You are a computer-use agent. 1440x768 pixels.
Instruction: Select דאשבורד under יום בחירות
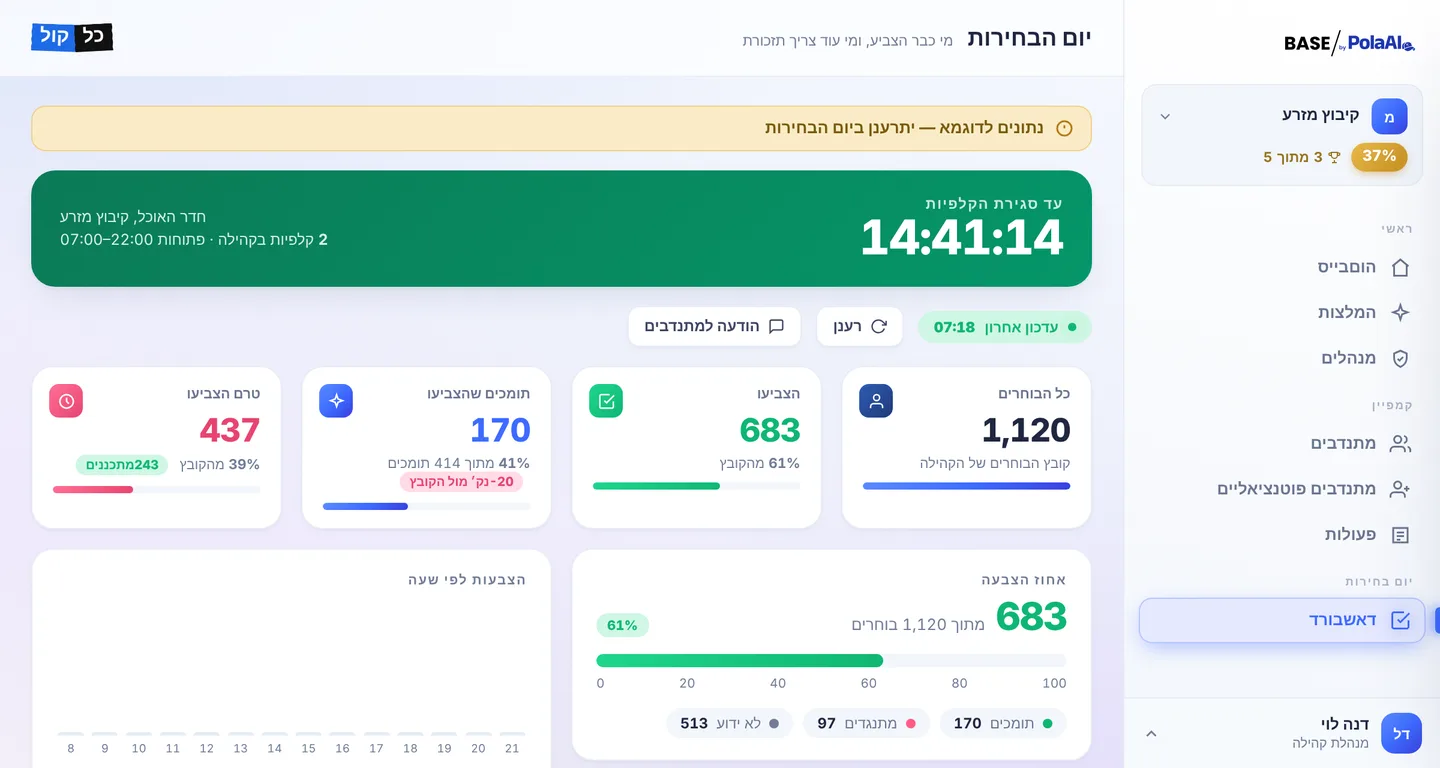tap(1282, 620)
